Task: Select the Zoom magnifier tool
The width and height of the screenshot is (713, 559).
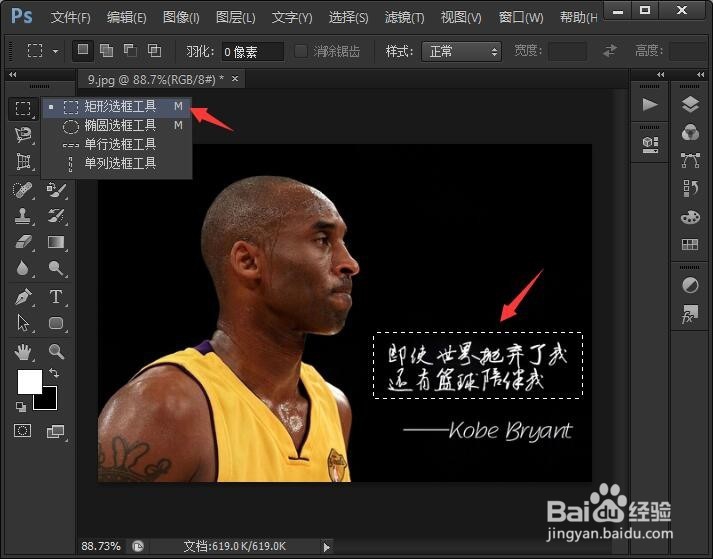Action: coord(56,352)
